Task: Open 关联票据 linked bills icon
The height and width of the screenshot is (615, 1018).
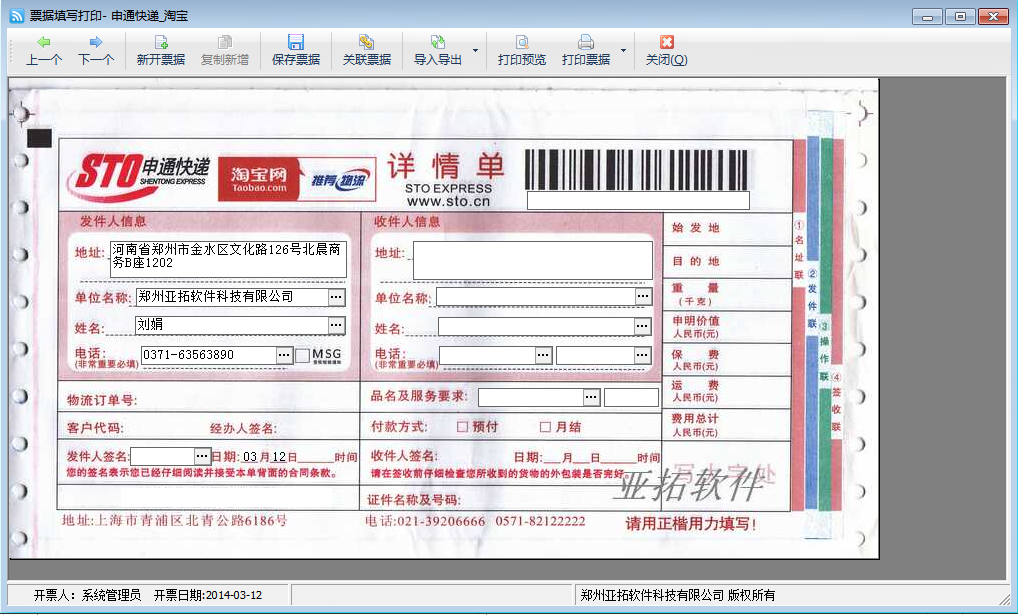Action: (366, 51)
